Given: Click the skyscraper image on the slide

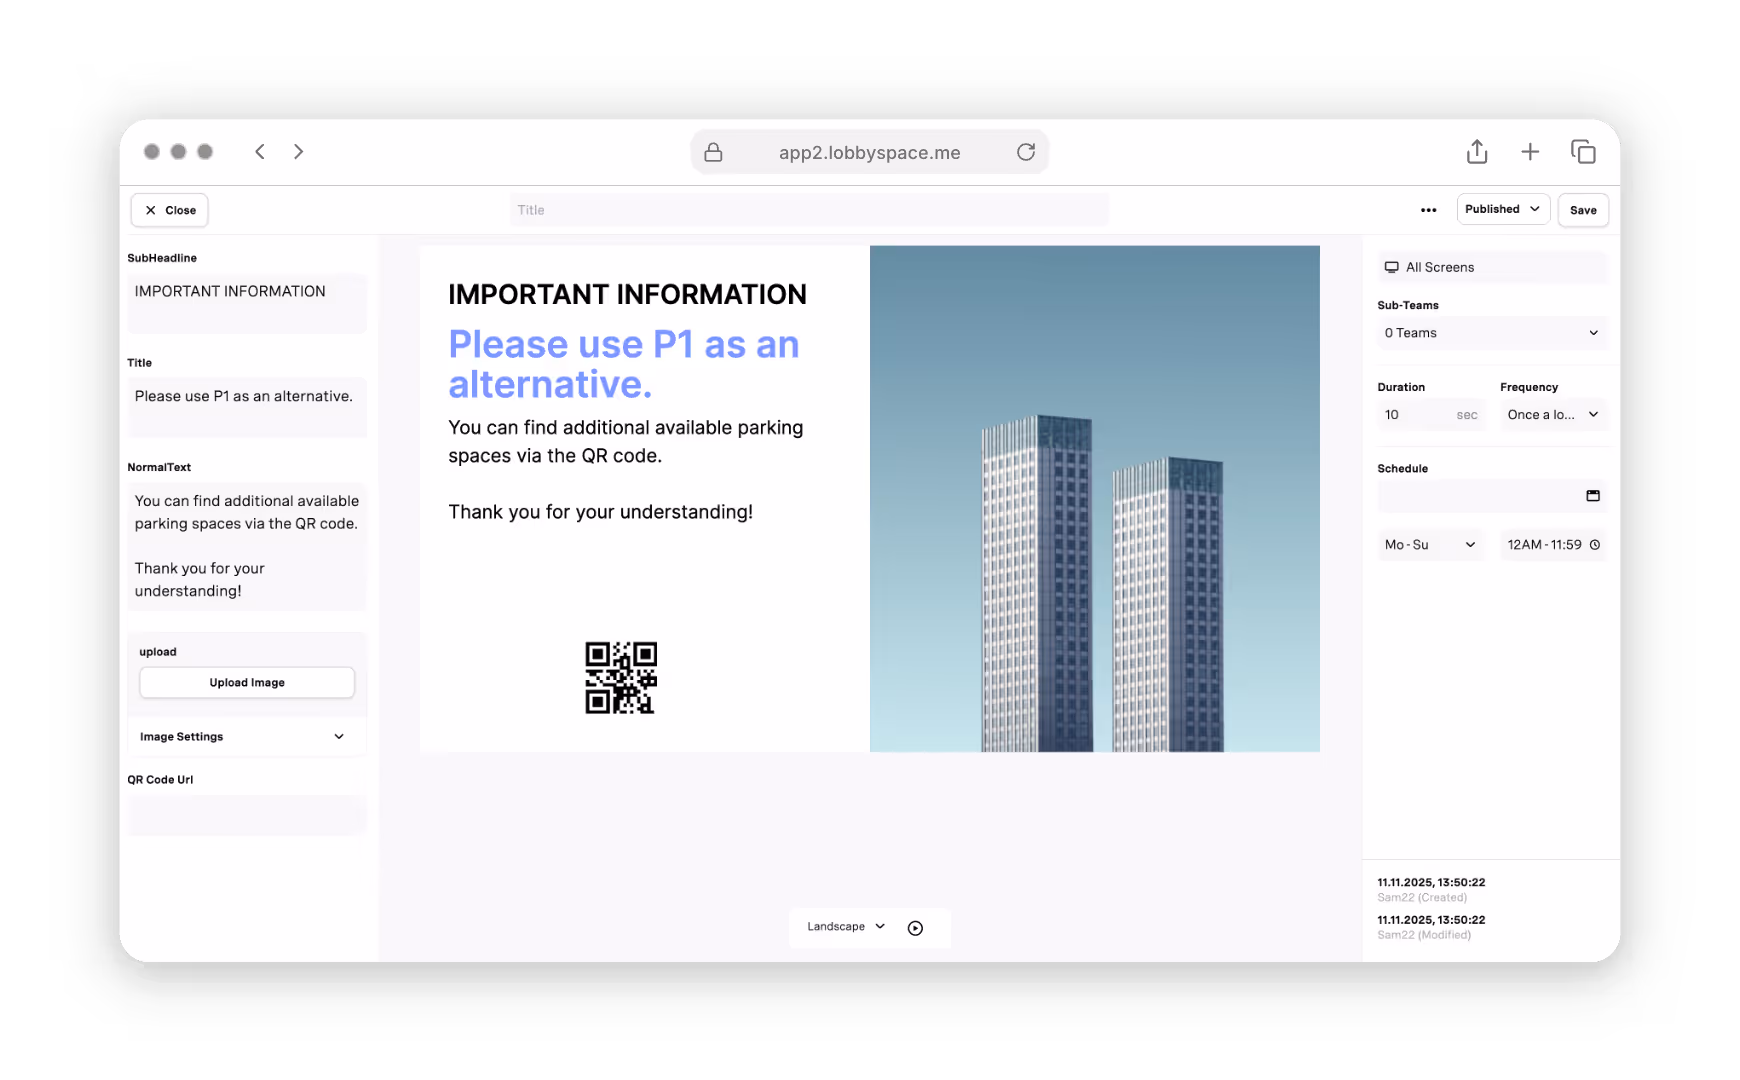Looking at the screenshot, I should coord(1095,499).
